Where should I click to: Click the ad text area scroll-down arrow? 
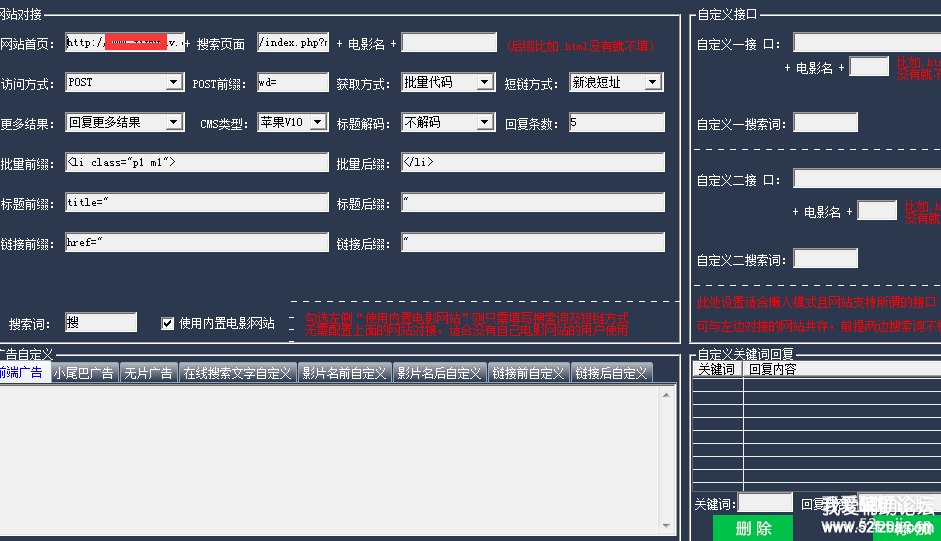pyautogui.click(x=666, y=525)
